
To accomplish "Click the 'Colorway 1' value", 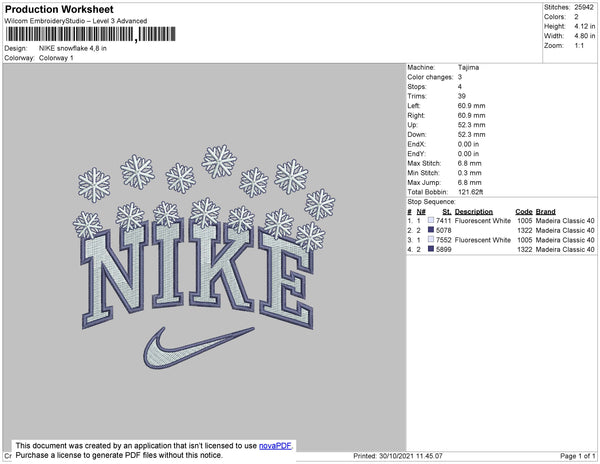I will (56, 58).
